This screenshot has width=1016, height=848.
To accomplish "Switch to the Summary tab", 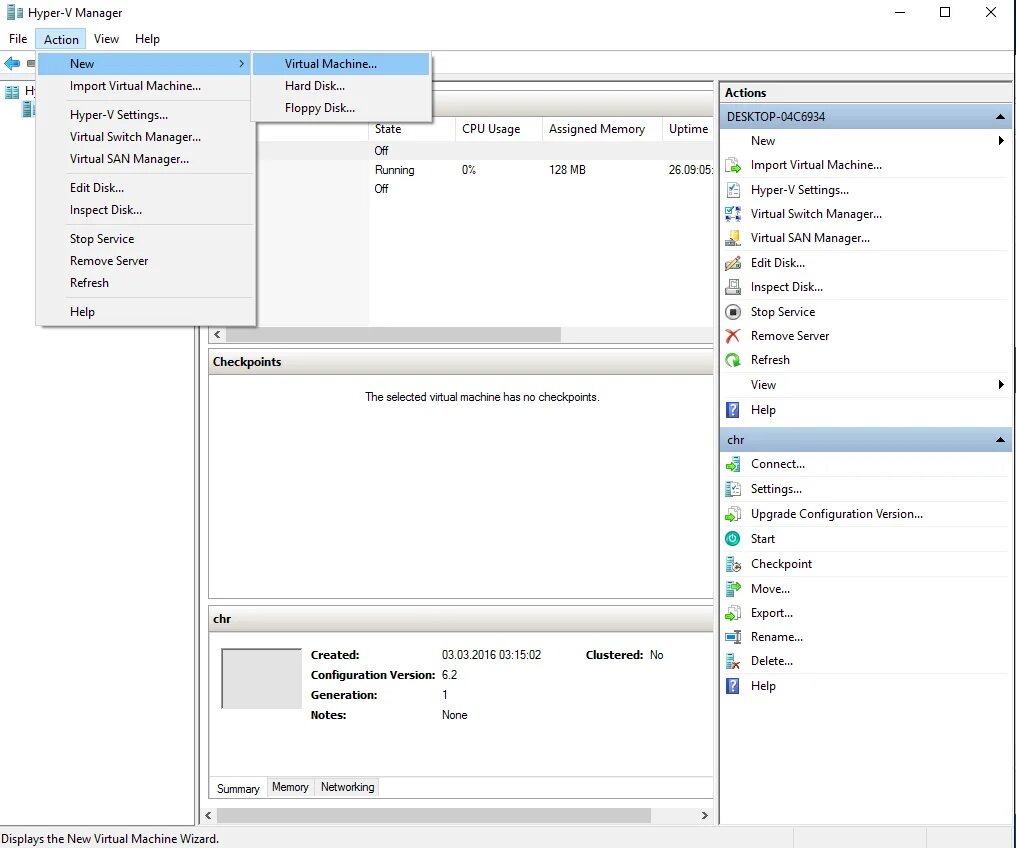I will [x=238, y=788].
